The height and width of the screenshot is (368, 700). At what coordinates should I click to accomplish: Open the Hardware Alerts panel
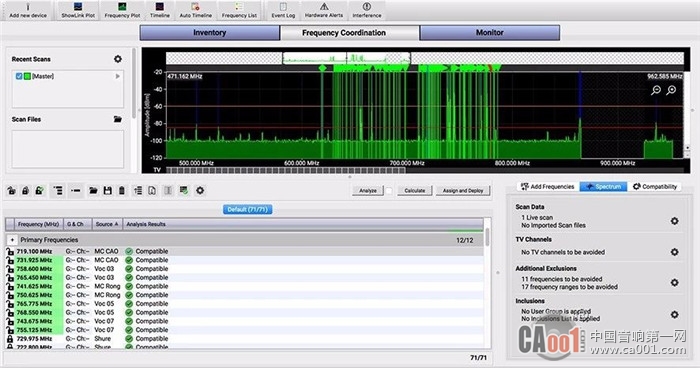pyautogui.click(x=324, y=10)
